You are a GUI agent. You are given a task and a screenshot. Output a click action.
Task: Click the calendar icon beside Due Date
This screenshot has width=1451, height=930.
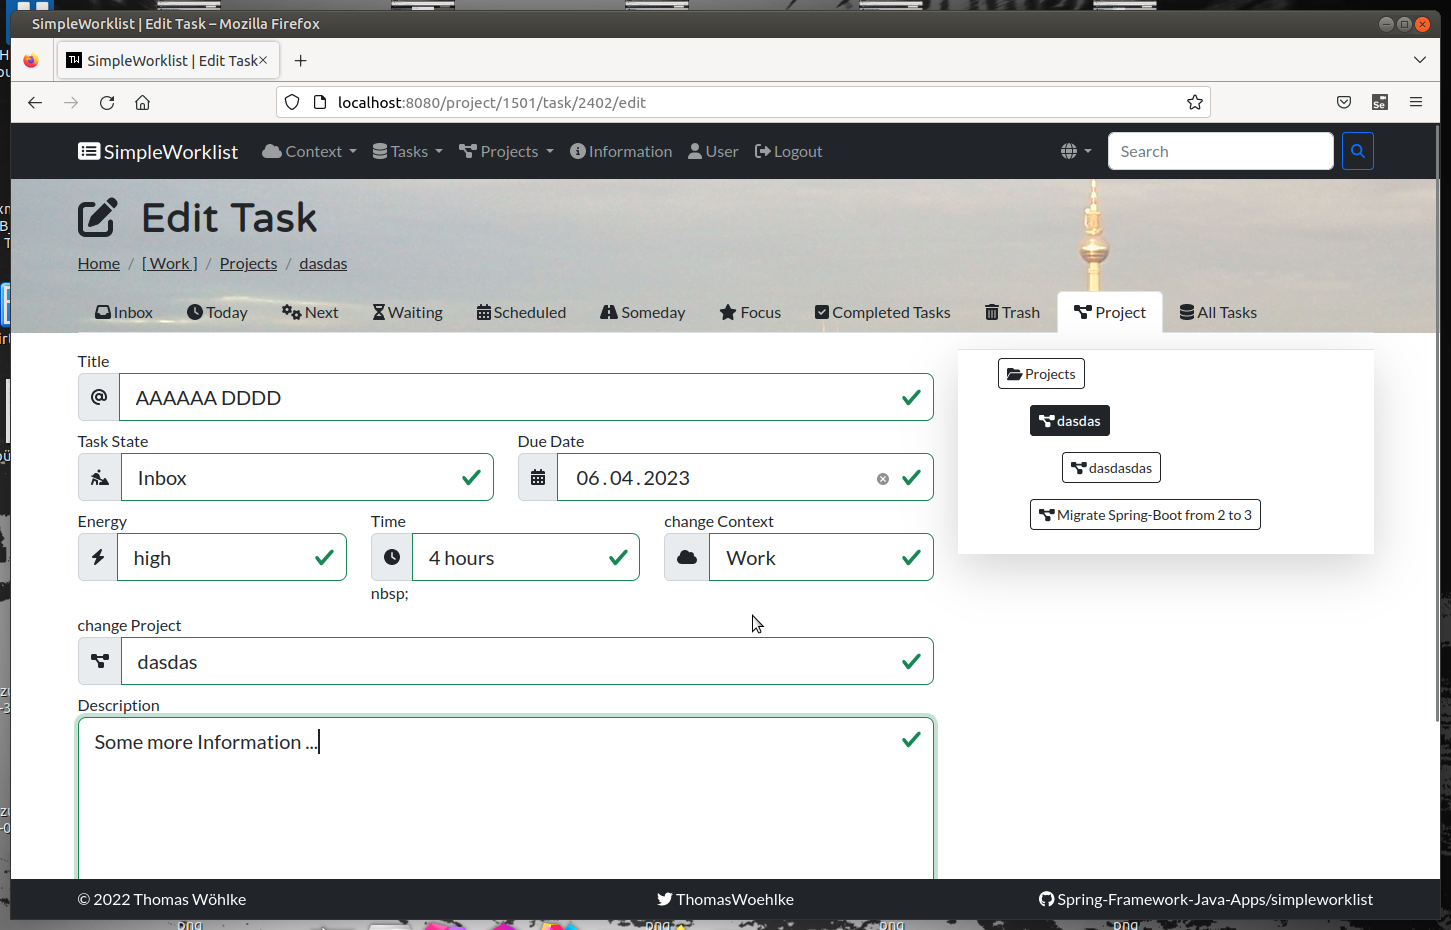[x=538, y=477]
